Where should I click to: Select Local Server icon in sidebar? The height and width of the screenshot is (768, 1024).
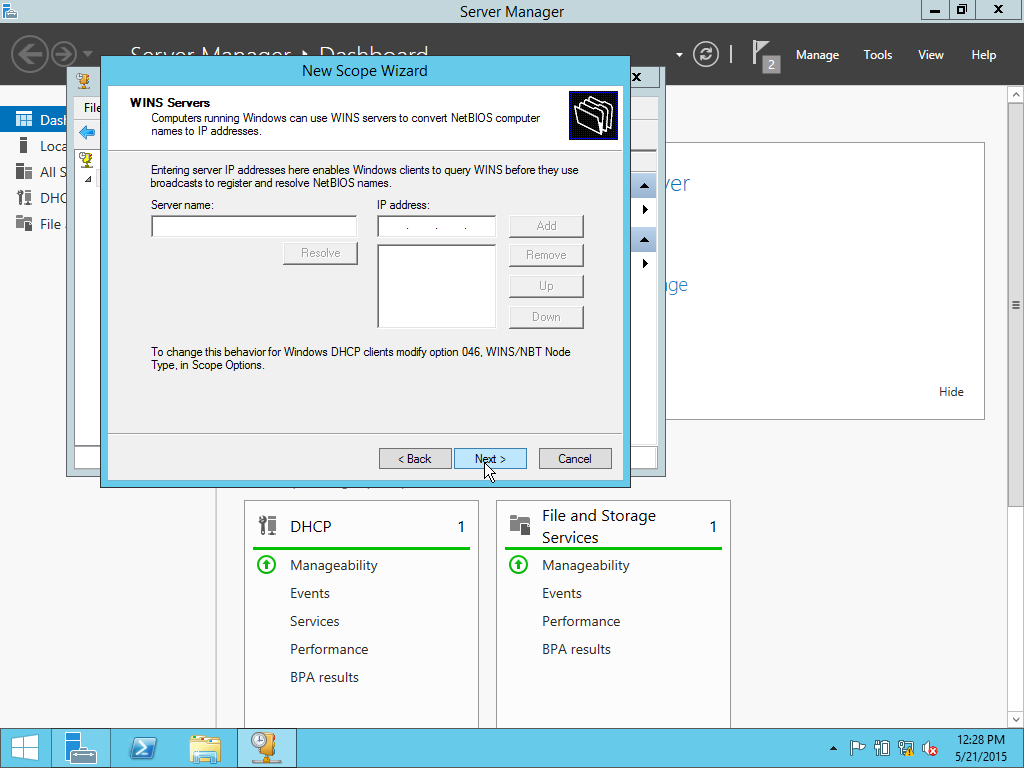coord(24,146)
